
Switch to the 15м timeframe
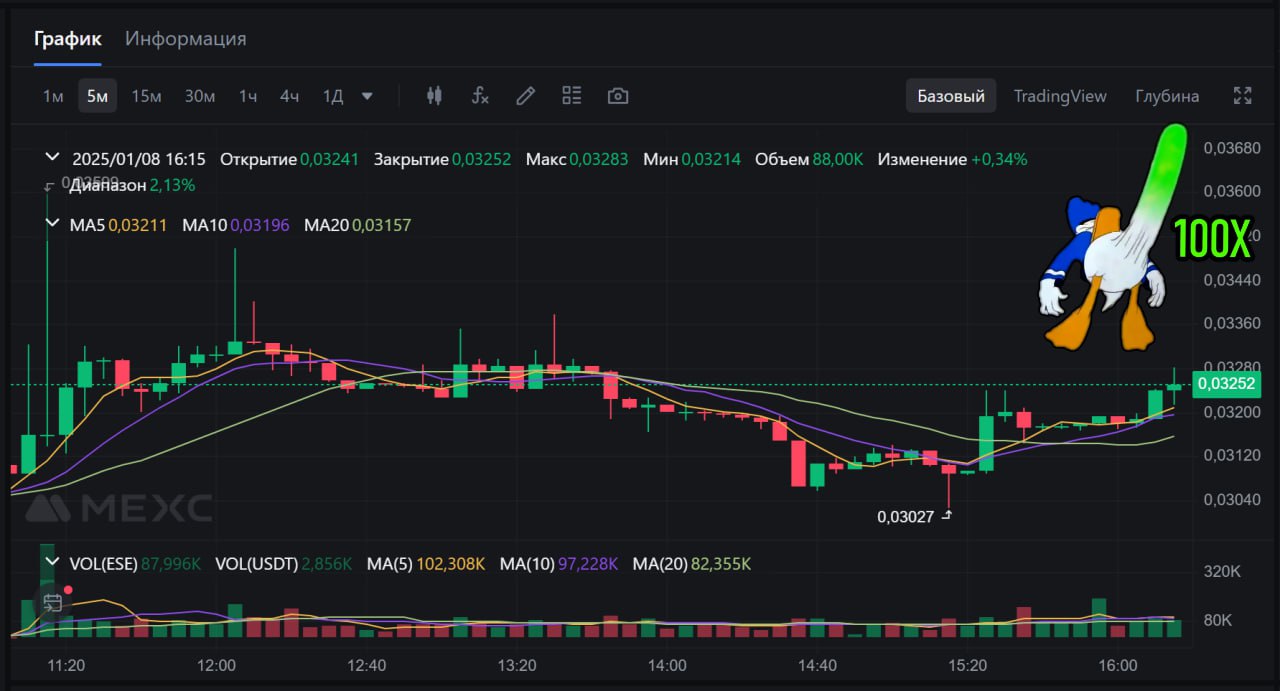[x=146, y=96]
